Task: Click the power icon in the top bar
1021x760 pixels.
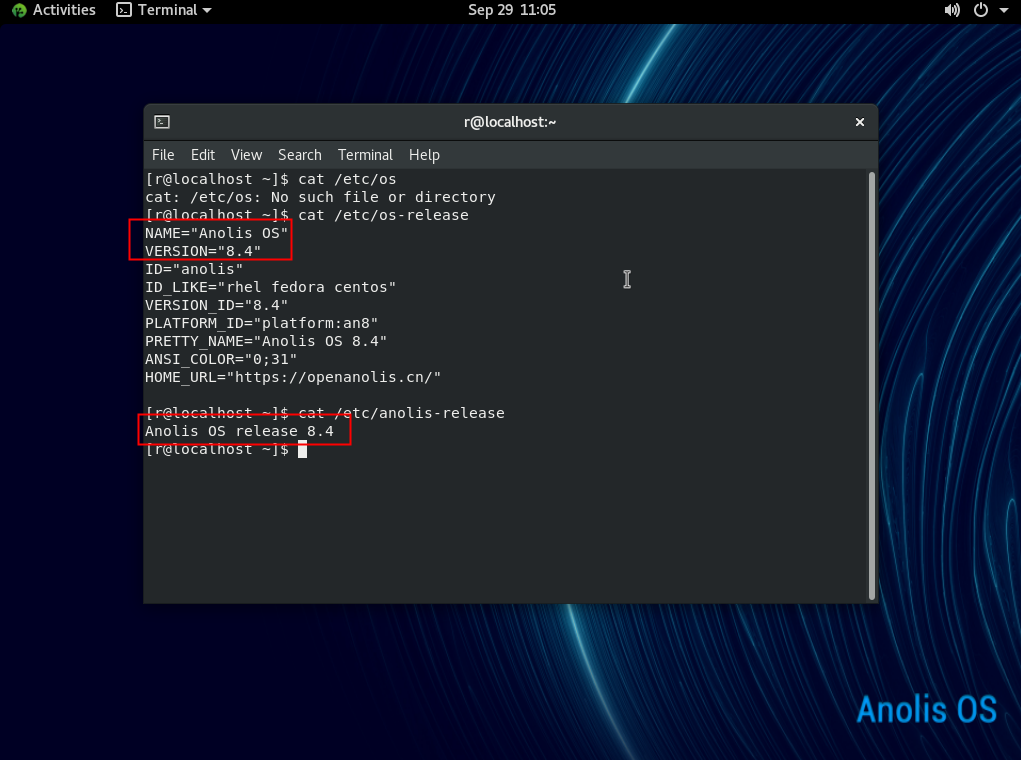Action: tap(980, 10)
